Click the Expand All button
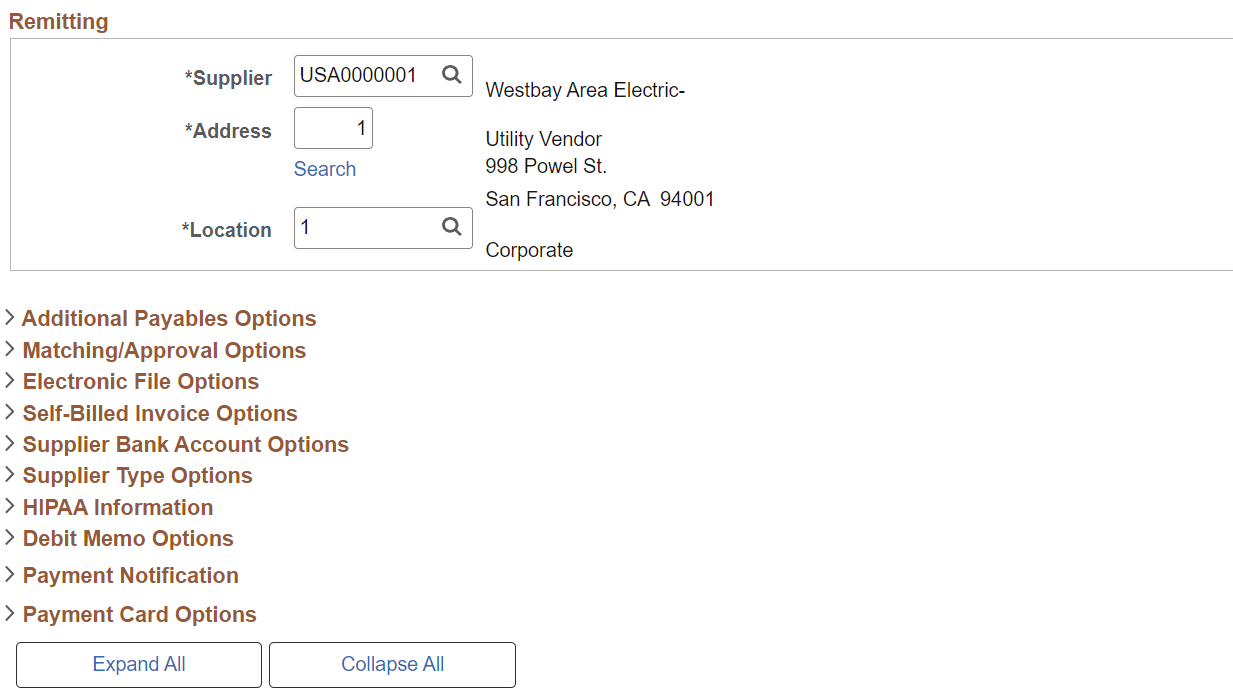 (138, 664)
